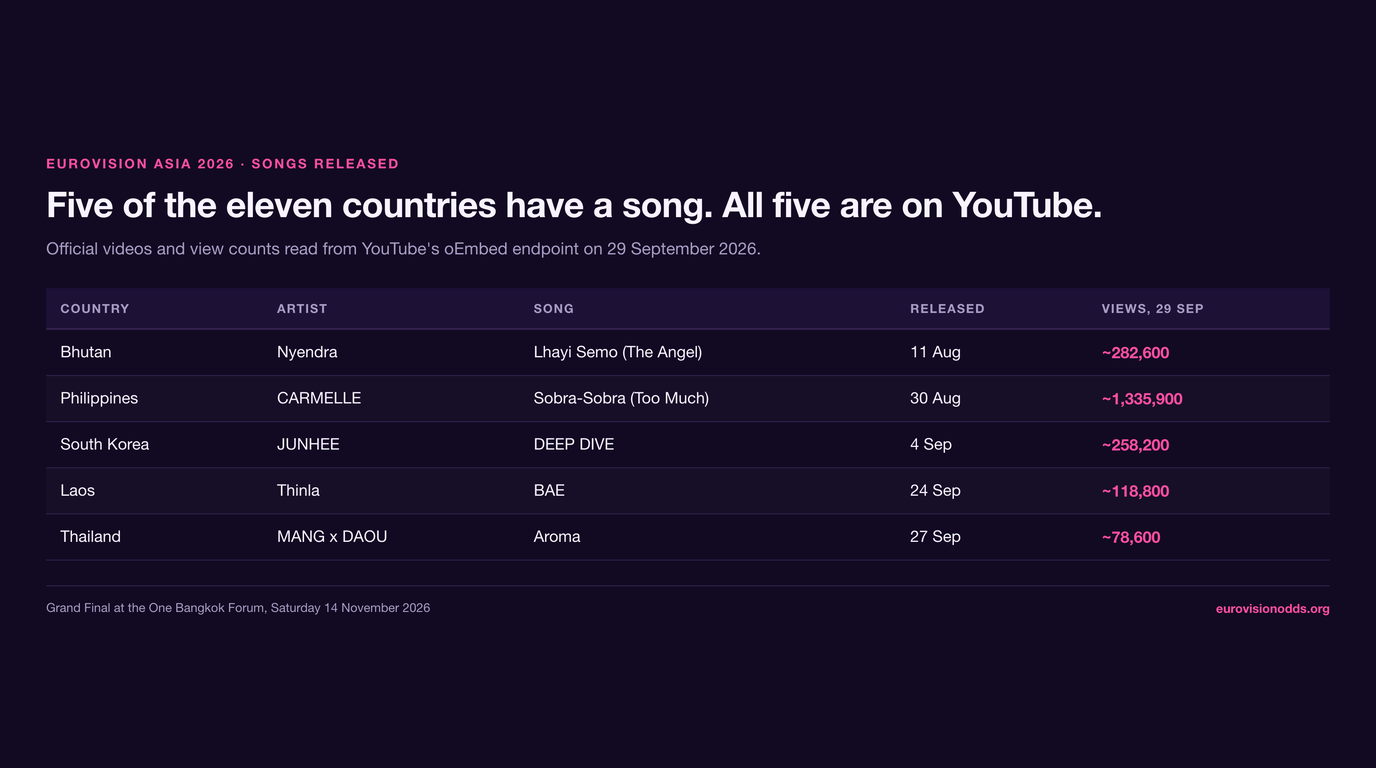1376x768 pixels.
Task: Click the ARTIST column header
Action: [x=302, y=309]
